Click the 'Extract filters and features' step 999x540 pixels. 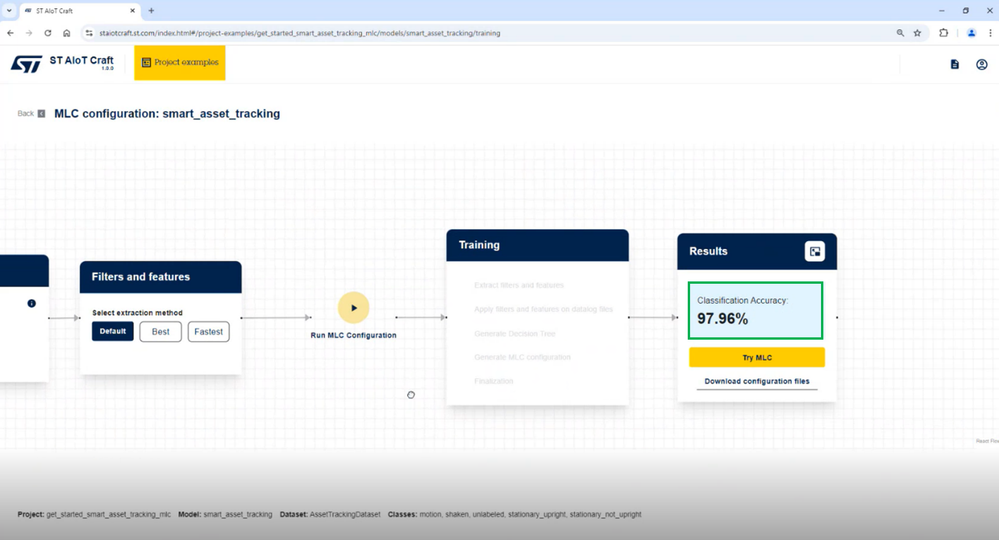(519, 285)
